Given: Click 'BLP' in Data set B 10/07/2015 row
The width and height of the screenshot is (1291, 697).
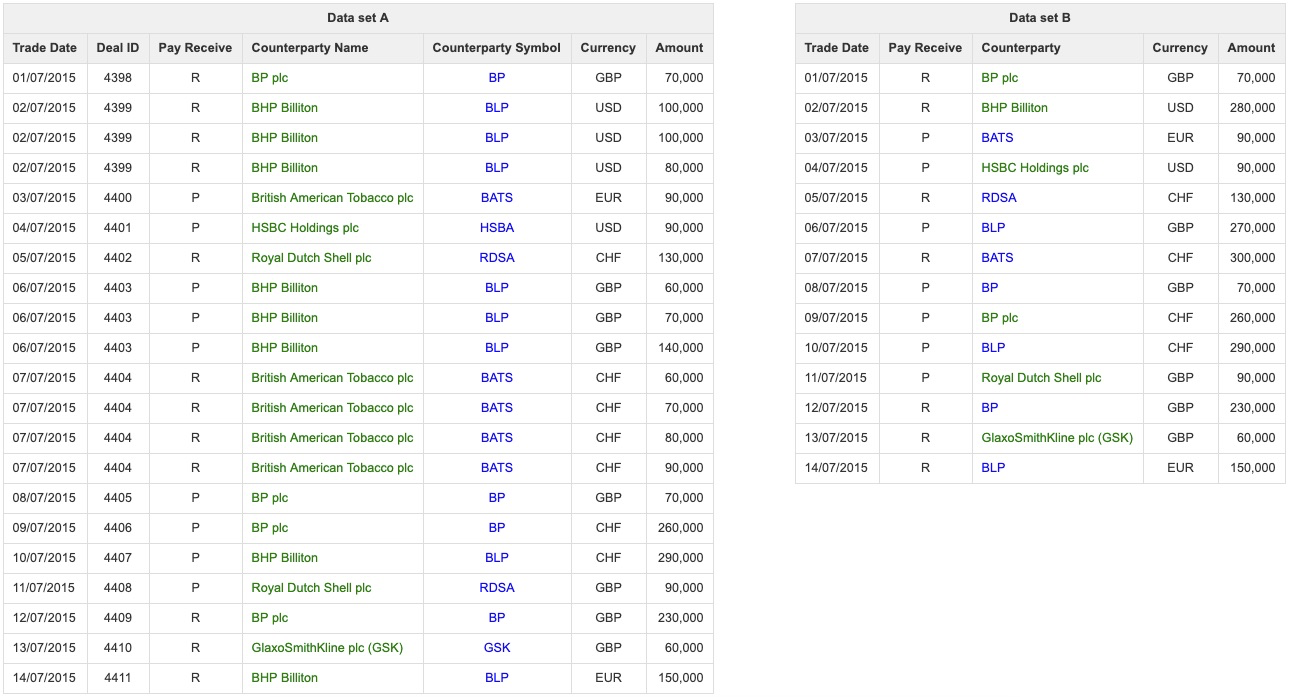Looking at the screenshot, I should click(993, 348).
